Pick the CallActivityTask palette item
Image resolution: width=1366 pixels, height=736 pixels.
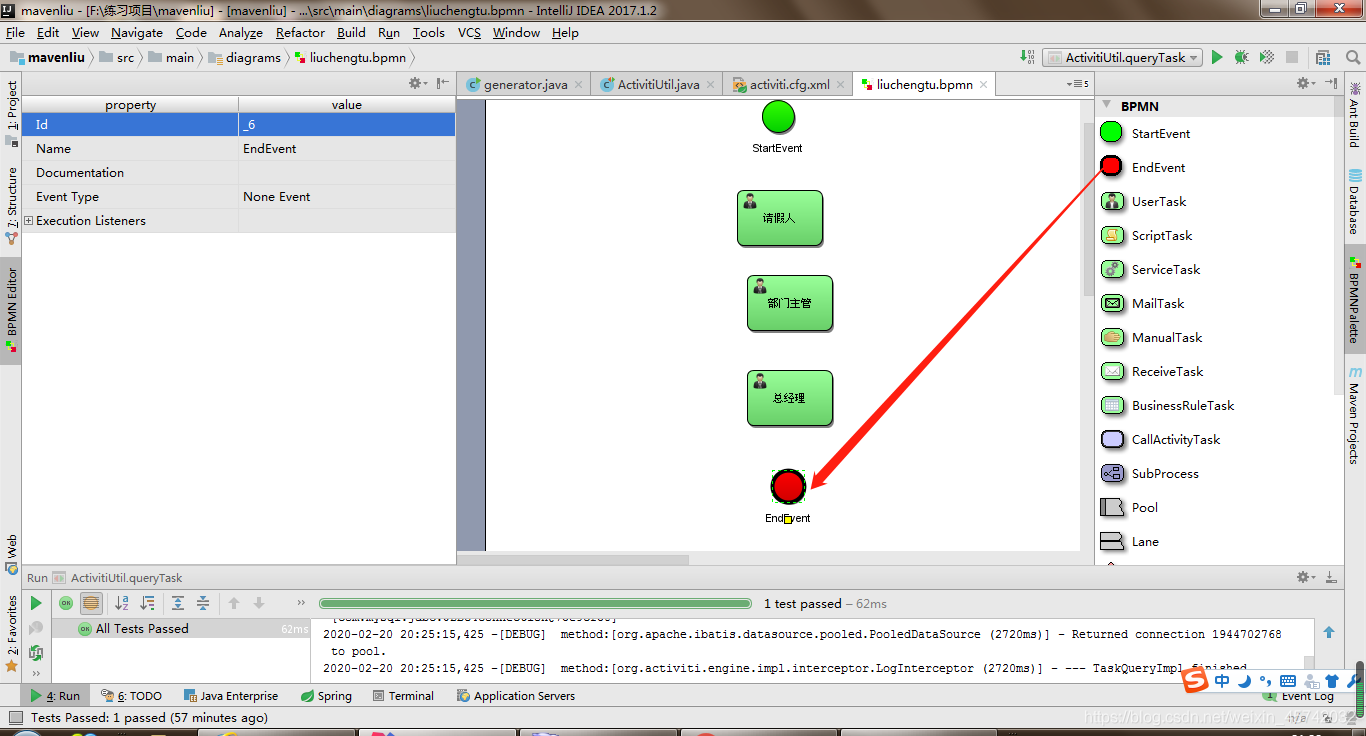tap(1160, 439)
